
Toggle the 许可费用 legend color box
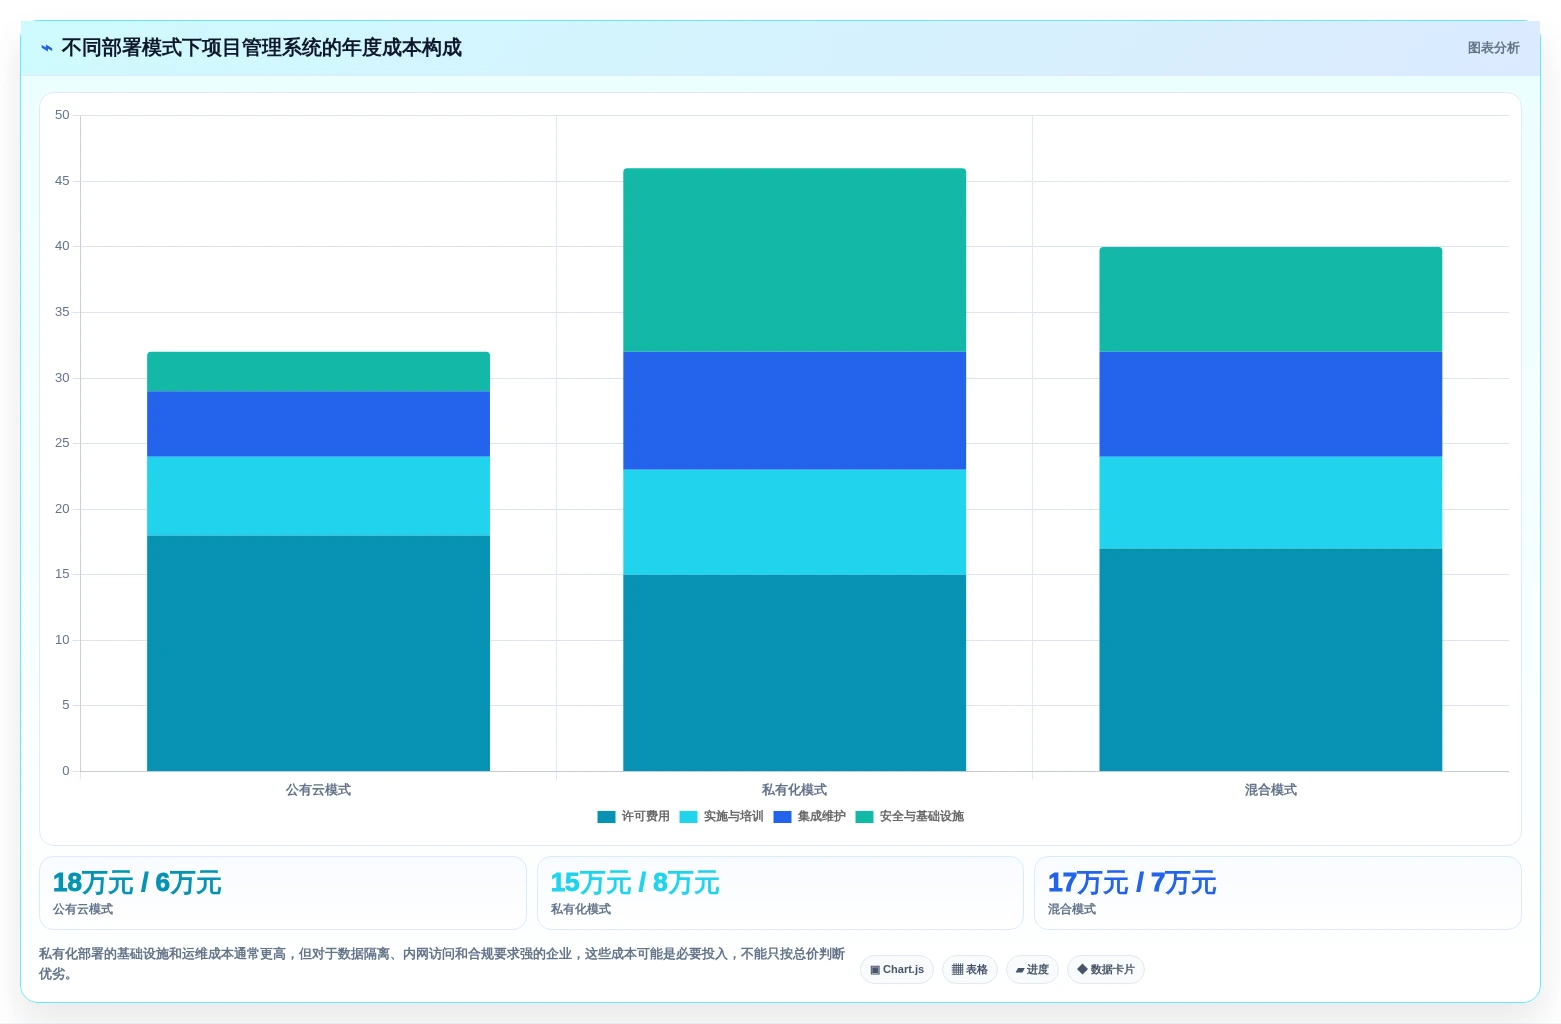606,817
